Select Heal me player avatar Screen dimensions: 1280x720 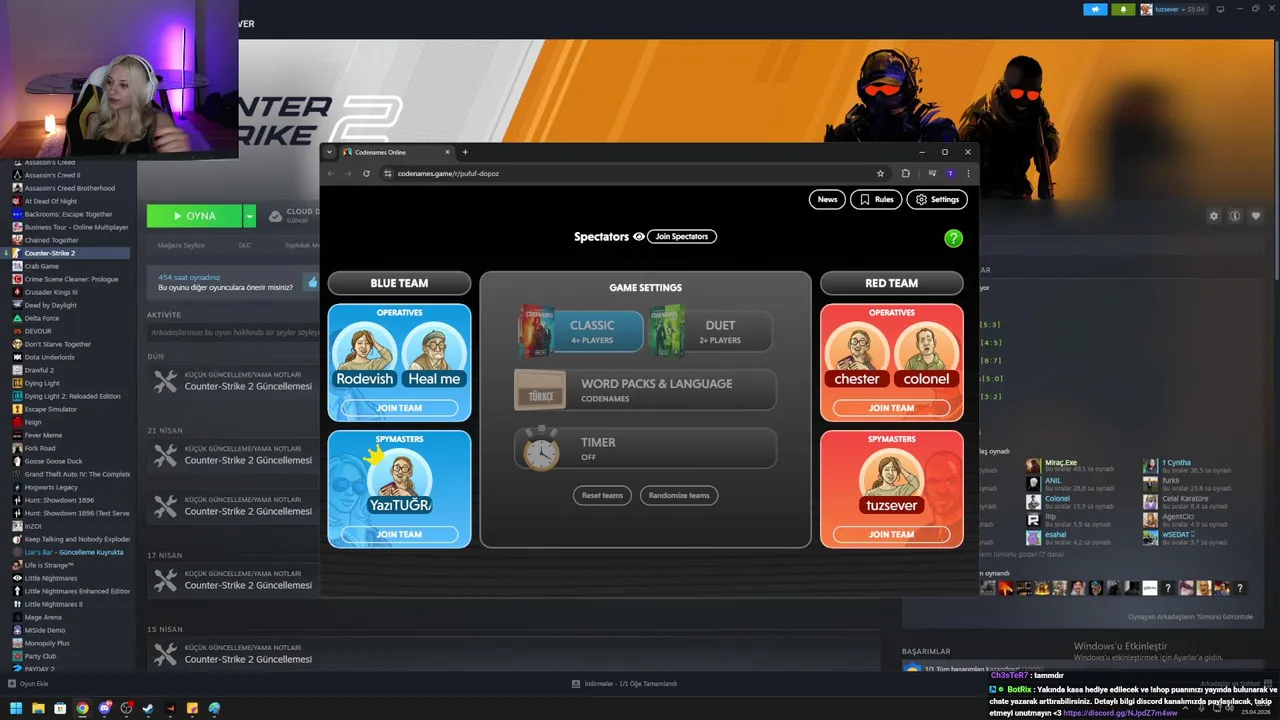[434, 355]
